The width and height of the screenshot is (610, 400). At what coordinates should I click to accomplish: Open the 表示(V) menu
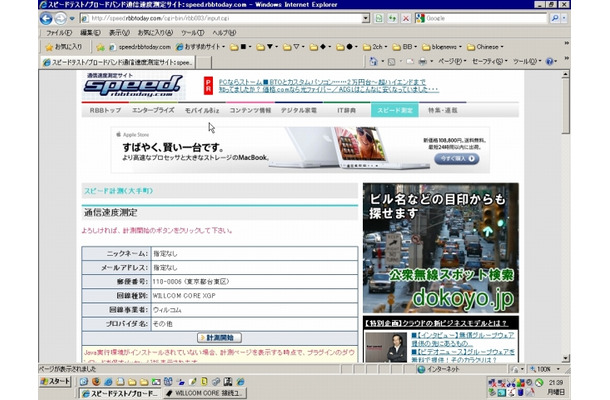pyautogui.click(x=119, y=33)
